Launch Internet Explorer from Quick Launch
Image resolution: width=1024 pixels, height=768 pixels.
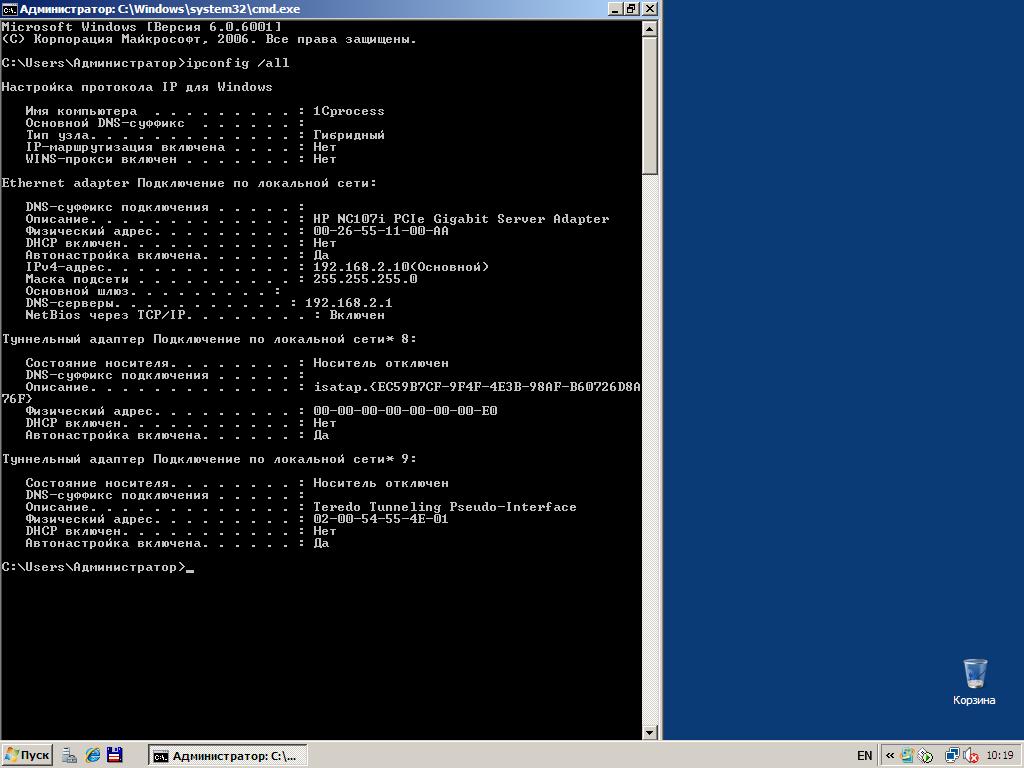pyautogui.click(x=93, y=756)
